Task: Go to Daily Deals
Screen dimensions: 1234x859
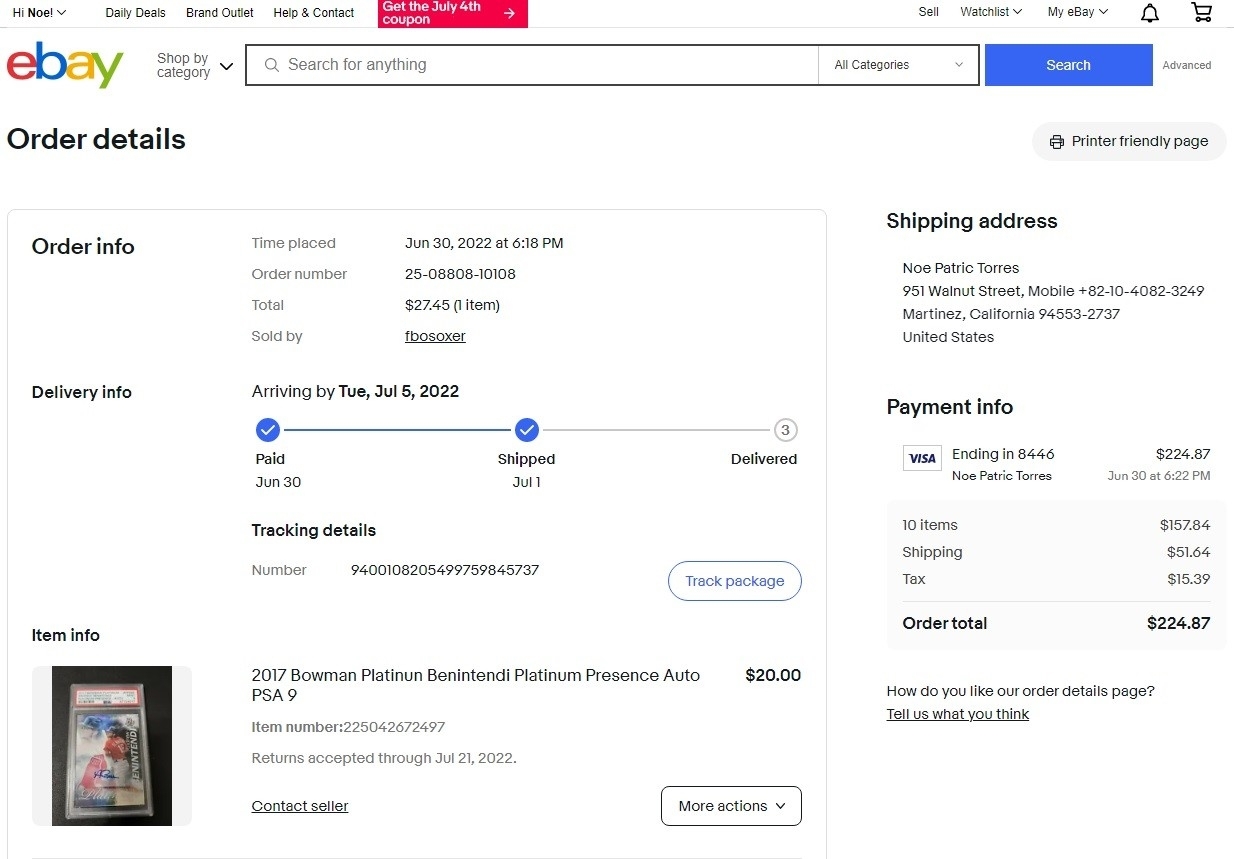Action: [x=136, y=13]
